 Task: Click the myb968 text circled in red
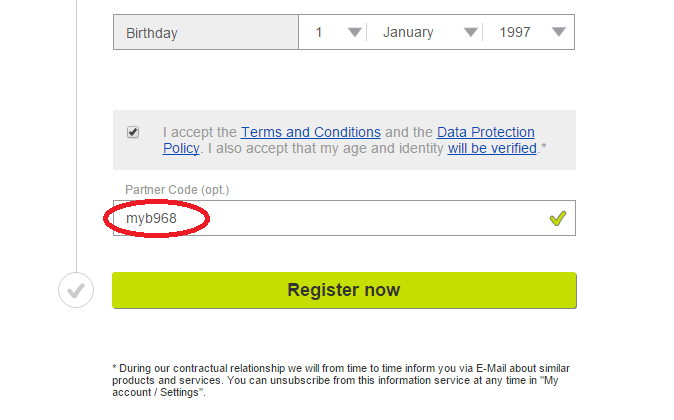pos(151,218)
